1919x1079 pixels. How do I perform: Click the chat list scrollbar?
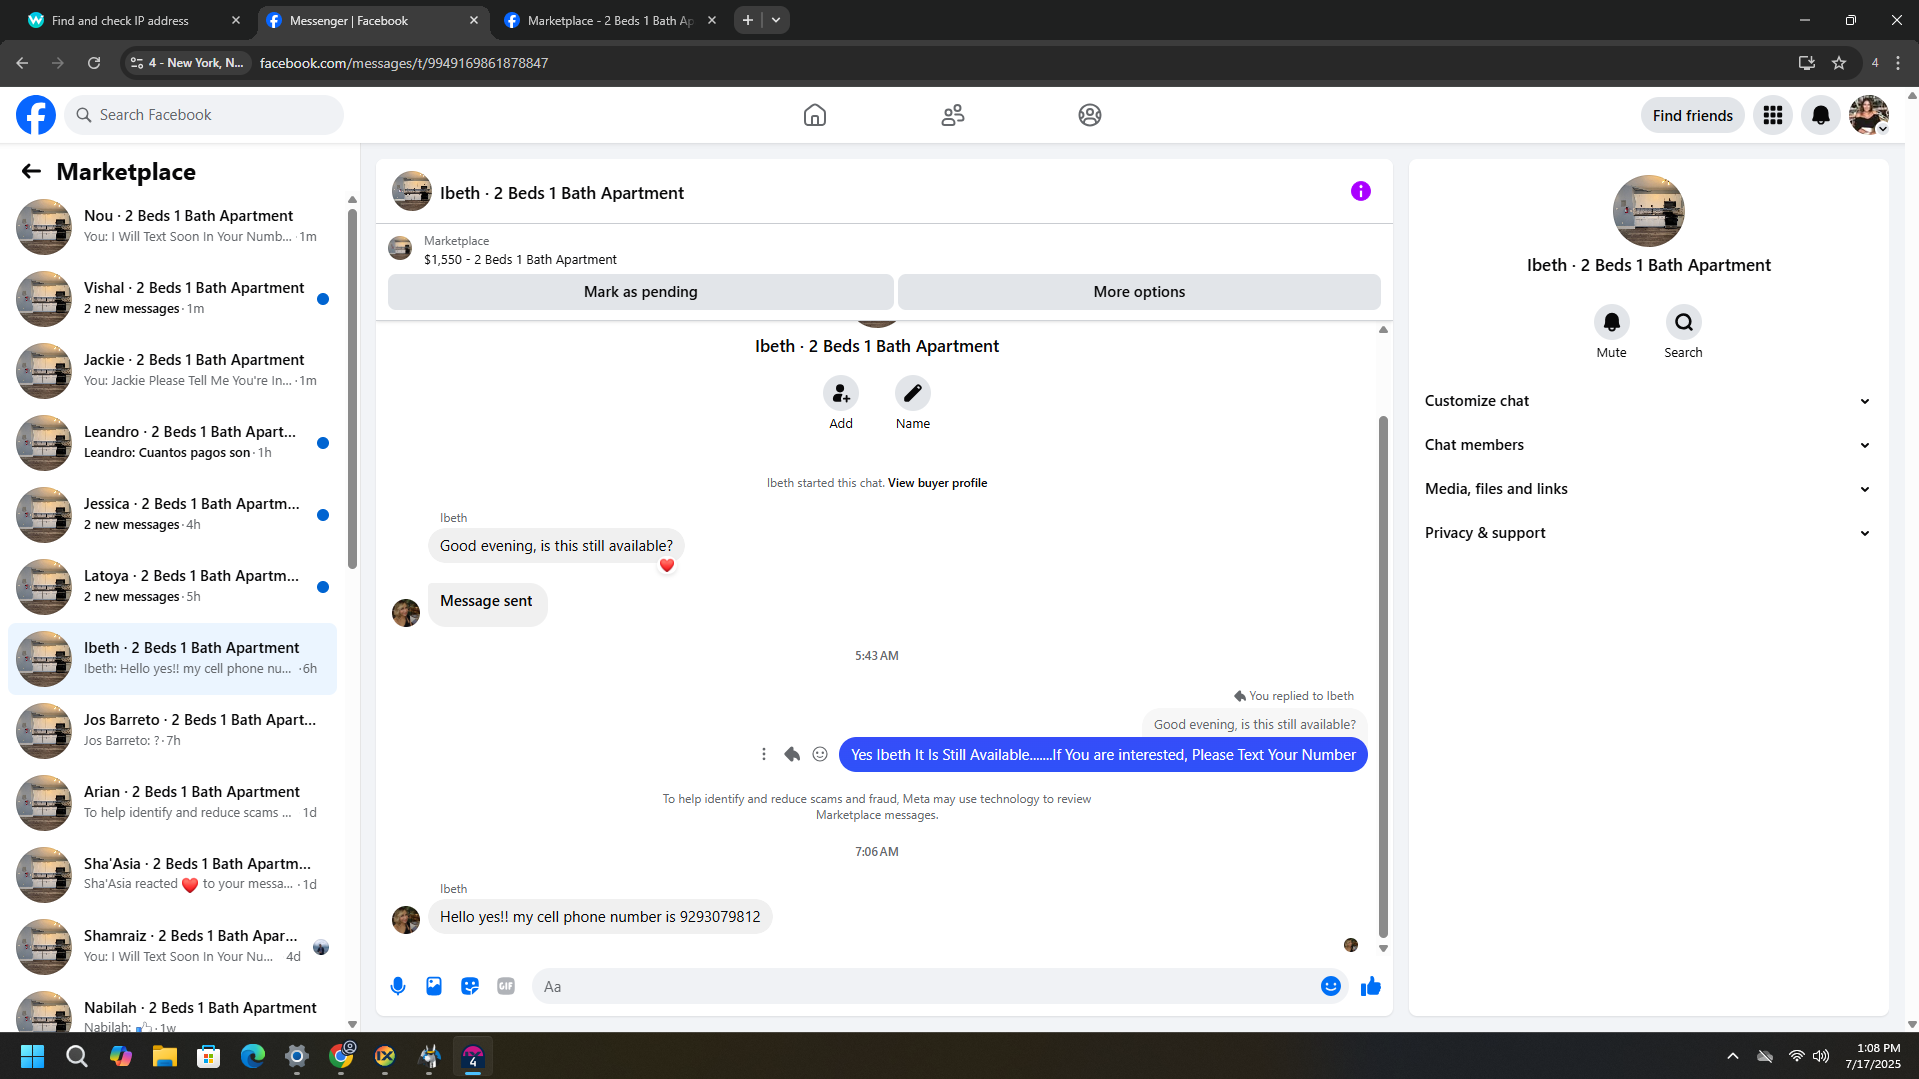coord(352,388)
